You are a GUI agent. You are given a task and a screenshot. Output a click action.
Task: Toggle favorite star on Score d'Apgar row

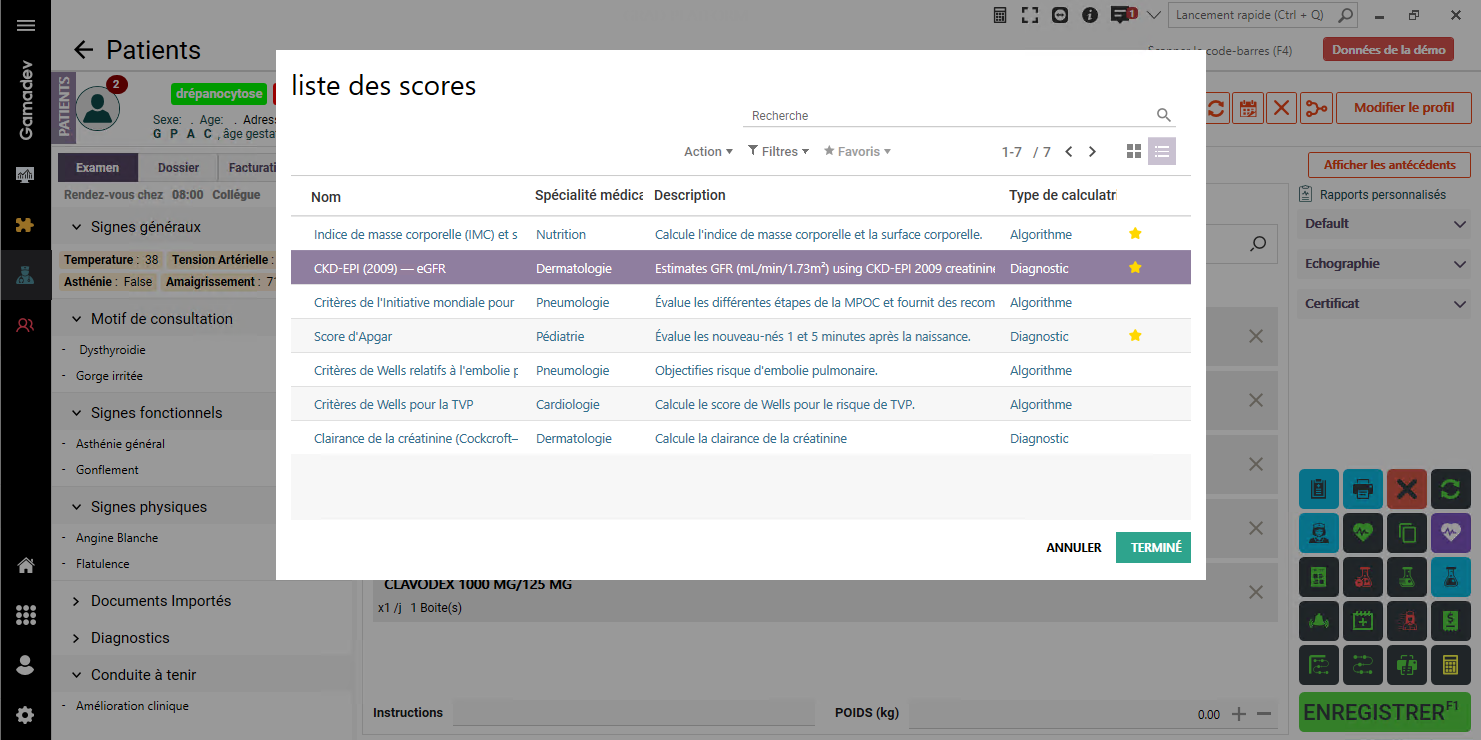pos(1135,336)
